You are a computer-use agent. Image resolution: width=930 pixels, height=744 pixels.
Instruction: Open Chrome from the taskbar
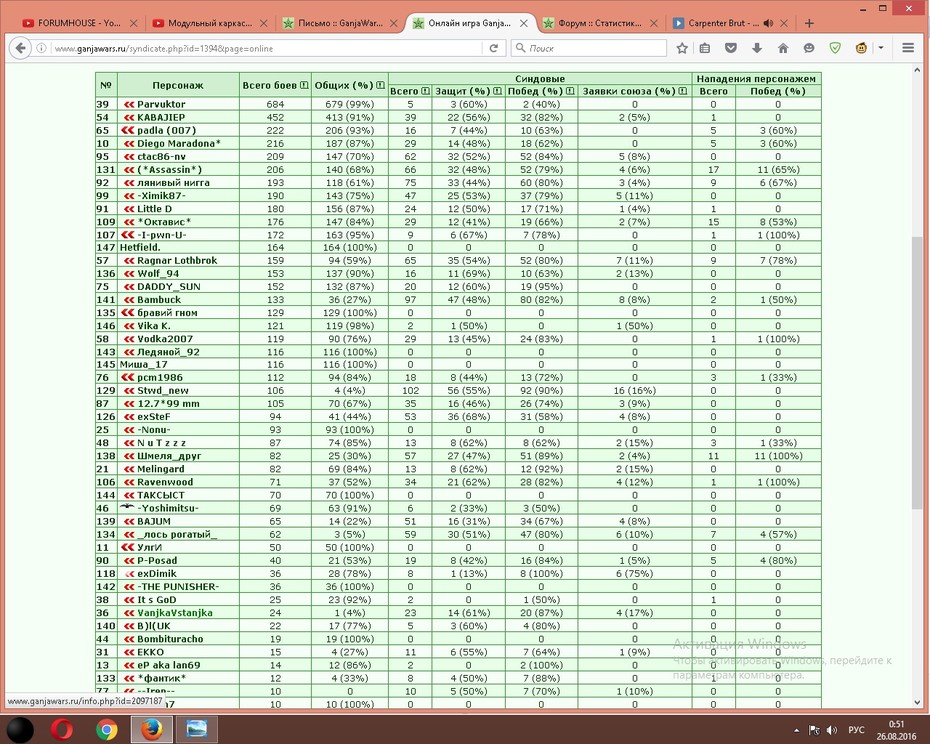(x=107, y=729)
